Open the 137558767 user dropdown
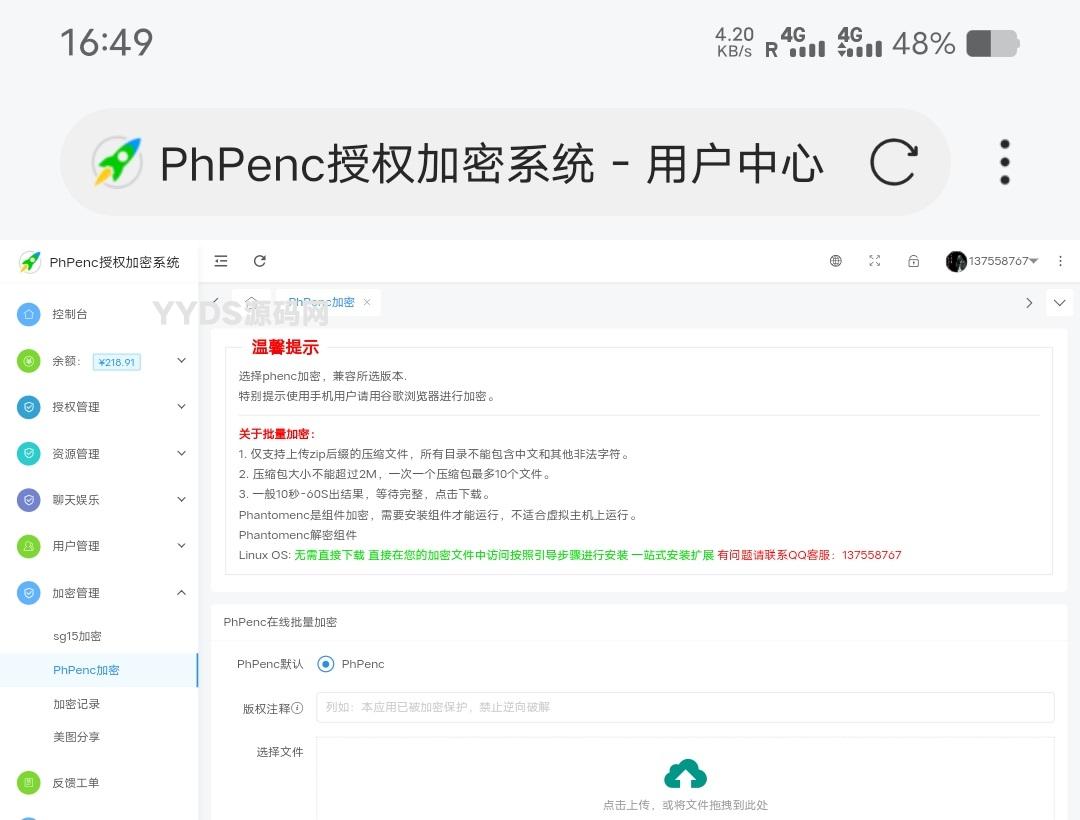Viewport: 1080px width, 820px height. tap(992, 261)
